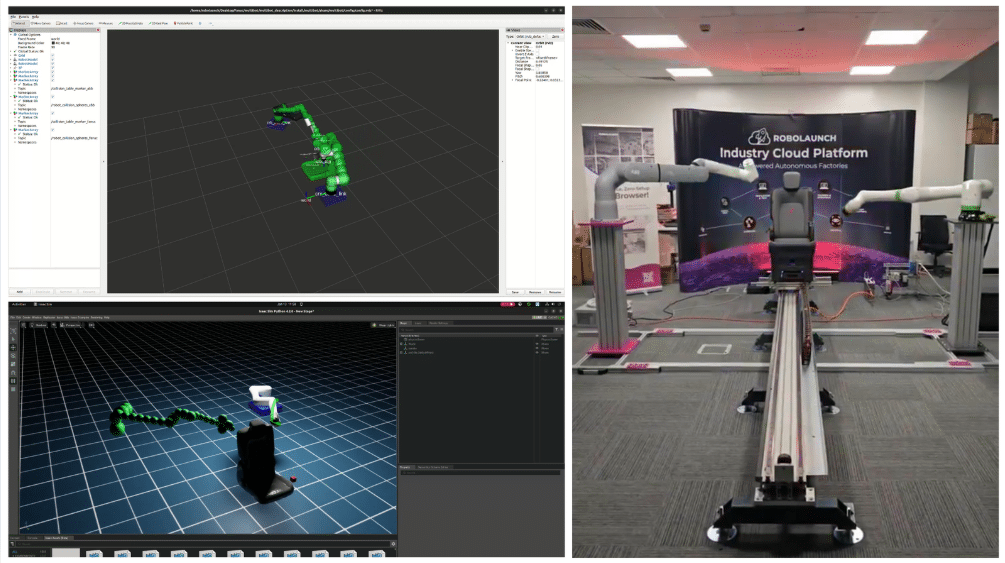Expand the Focal Point property in Views

[x=512, y=80]
